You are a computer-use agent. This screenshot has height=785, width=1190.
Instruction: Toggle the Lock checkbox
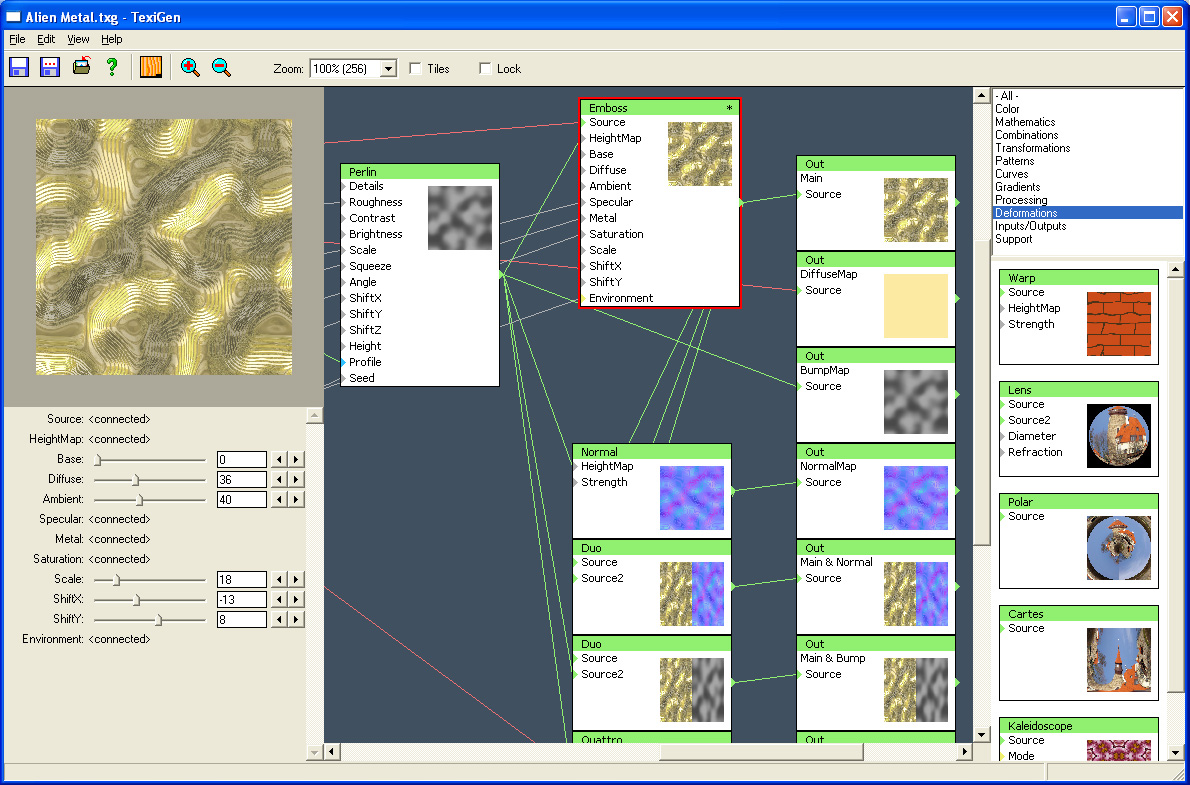pyautogui.click(x=486, y=69)
